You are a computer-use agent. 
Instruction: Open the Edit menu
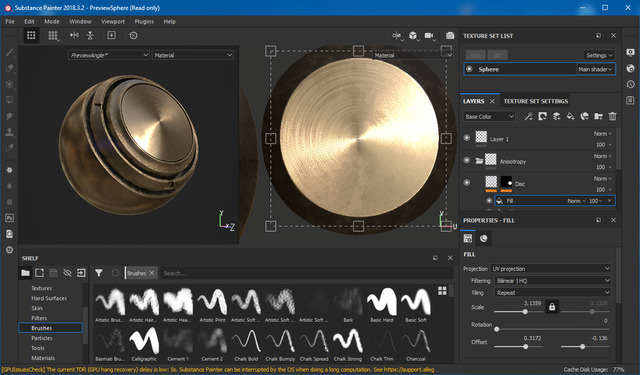pyautogui.click(x=29, y=21)
